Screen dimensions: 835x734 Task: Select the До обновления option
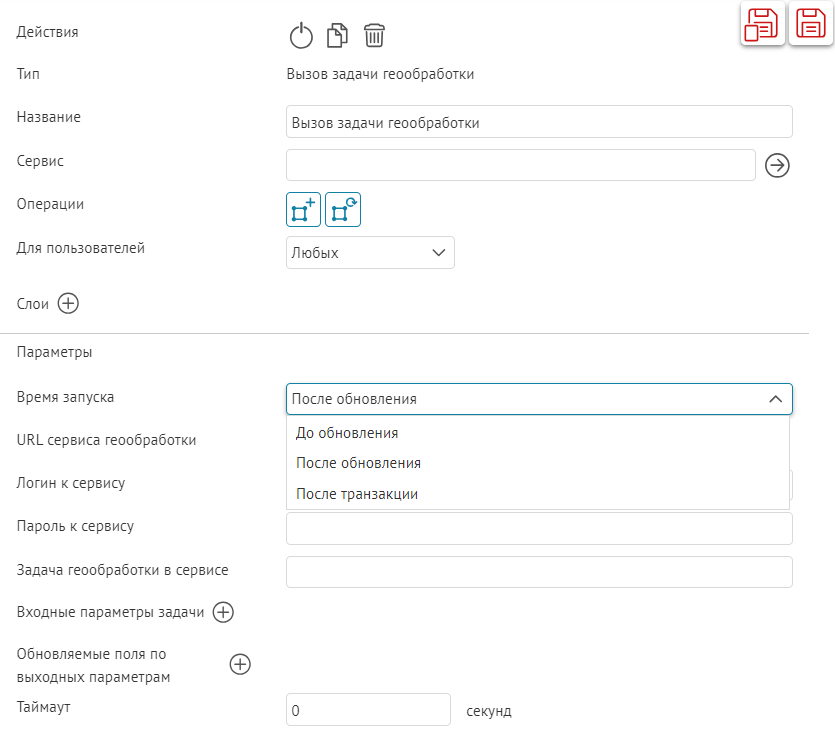[x=347, y=433]
